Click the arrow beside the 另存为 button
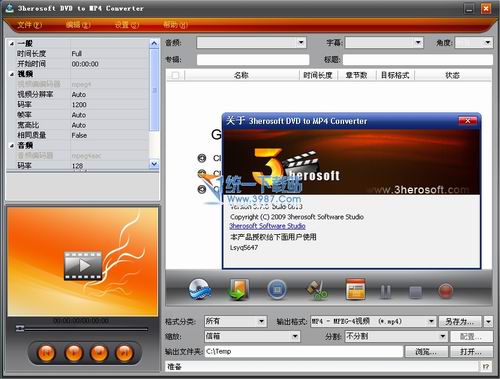Viewport: 500px width, 379px height. click(488, 322)
